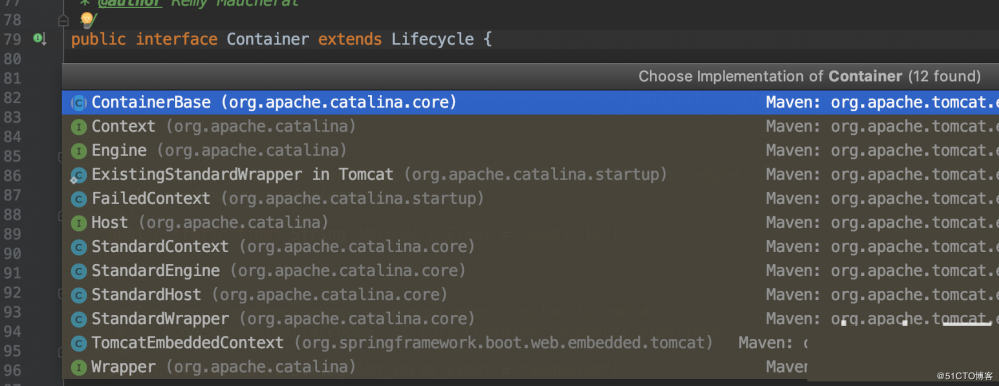Click the StandardWrapper class icon

(x=78, y=319)
